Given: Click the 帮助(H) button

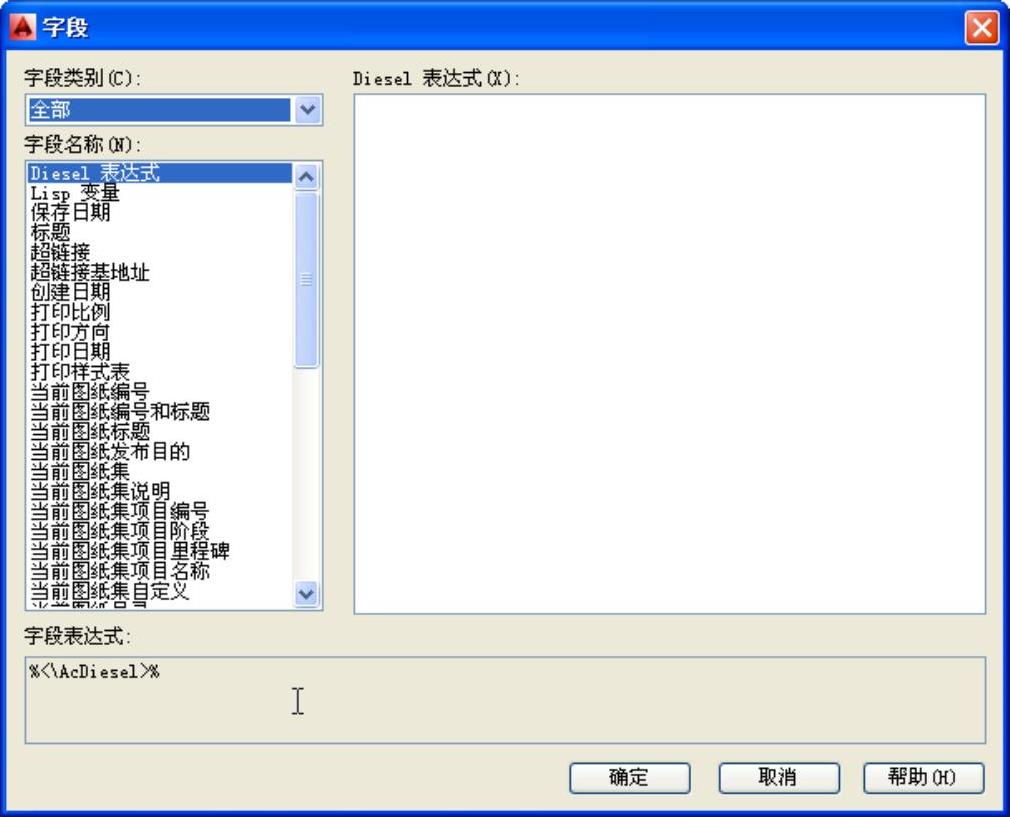Looking at the screenshot, I should pyautogui.click(x=923, y=778).
